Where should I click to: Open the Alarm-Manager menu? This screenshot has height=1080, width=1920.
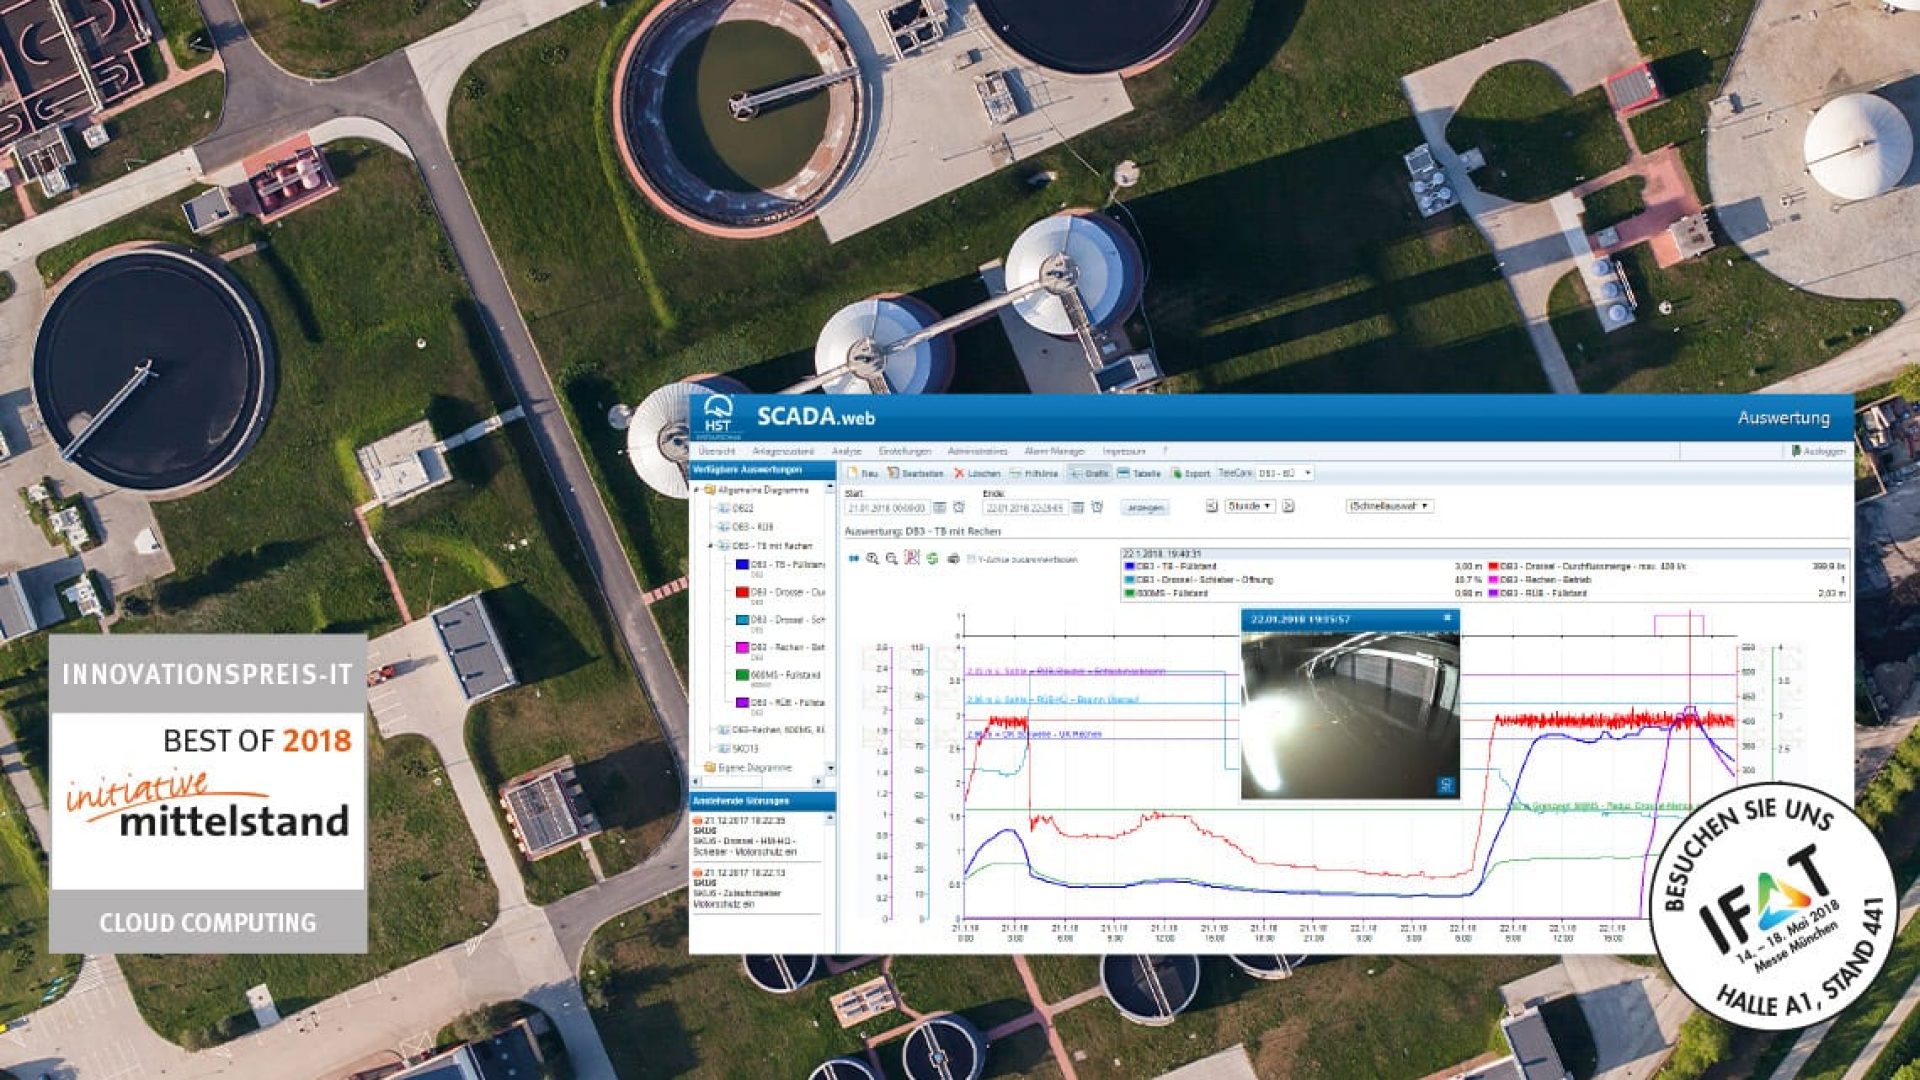[x=1054, y=451]
